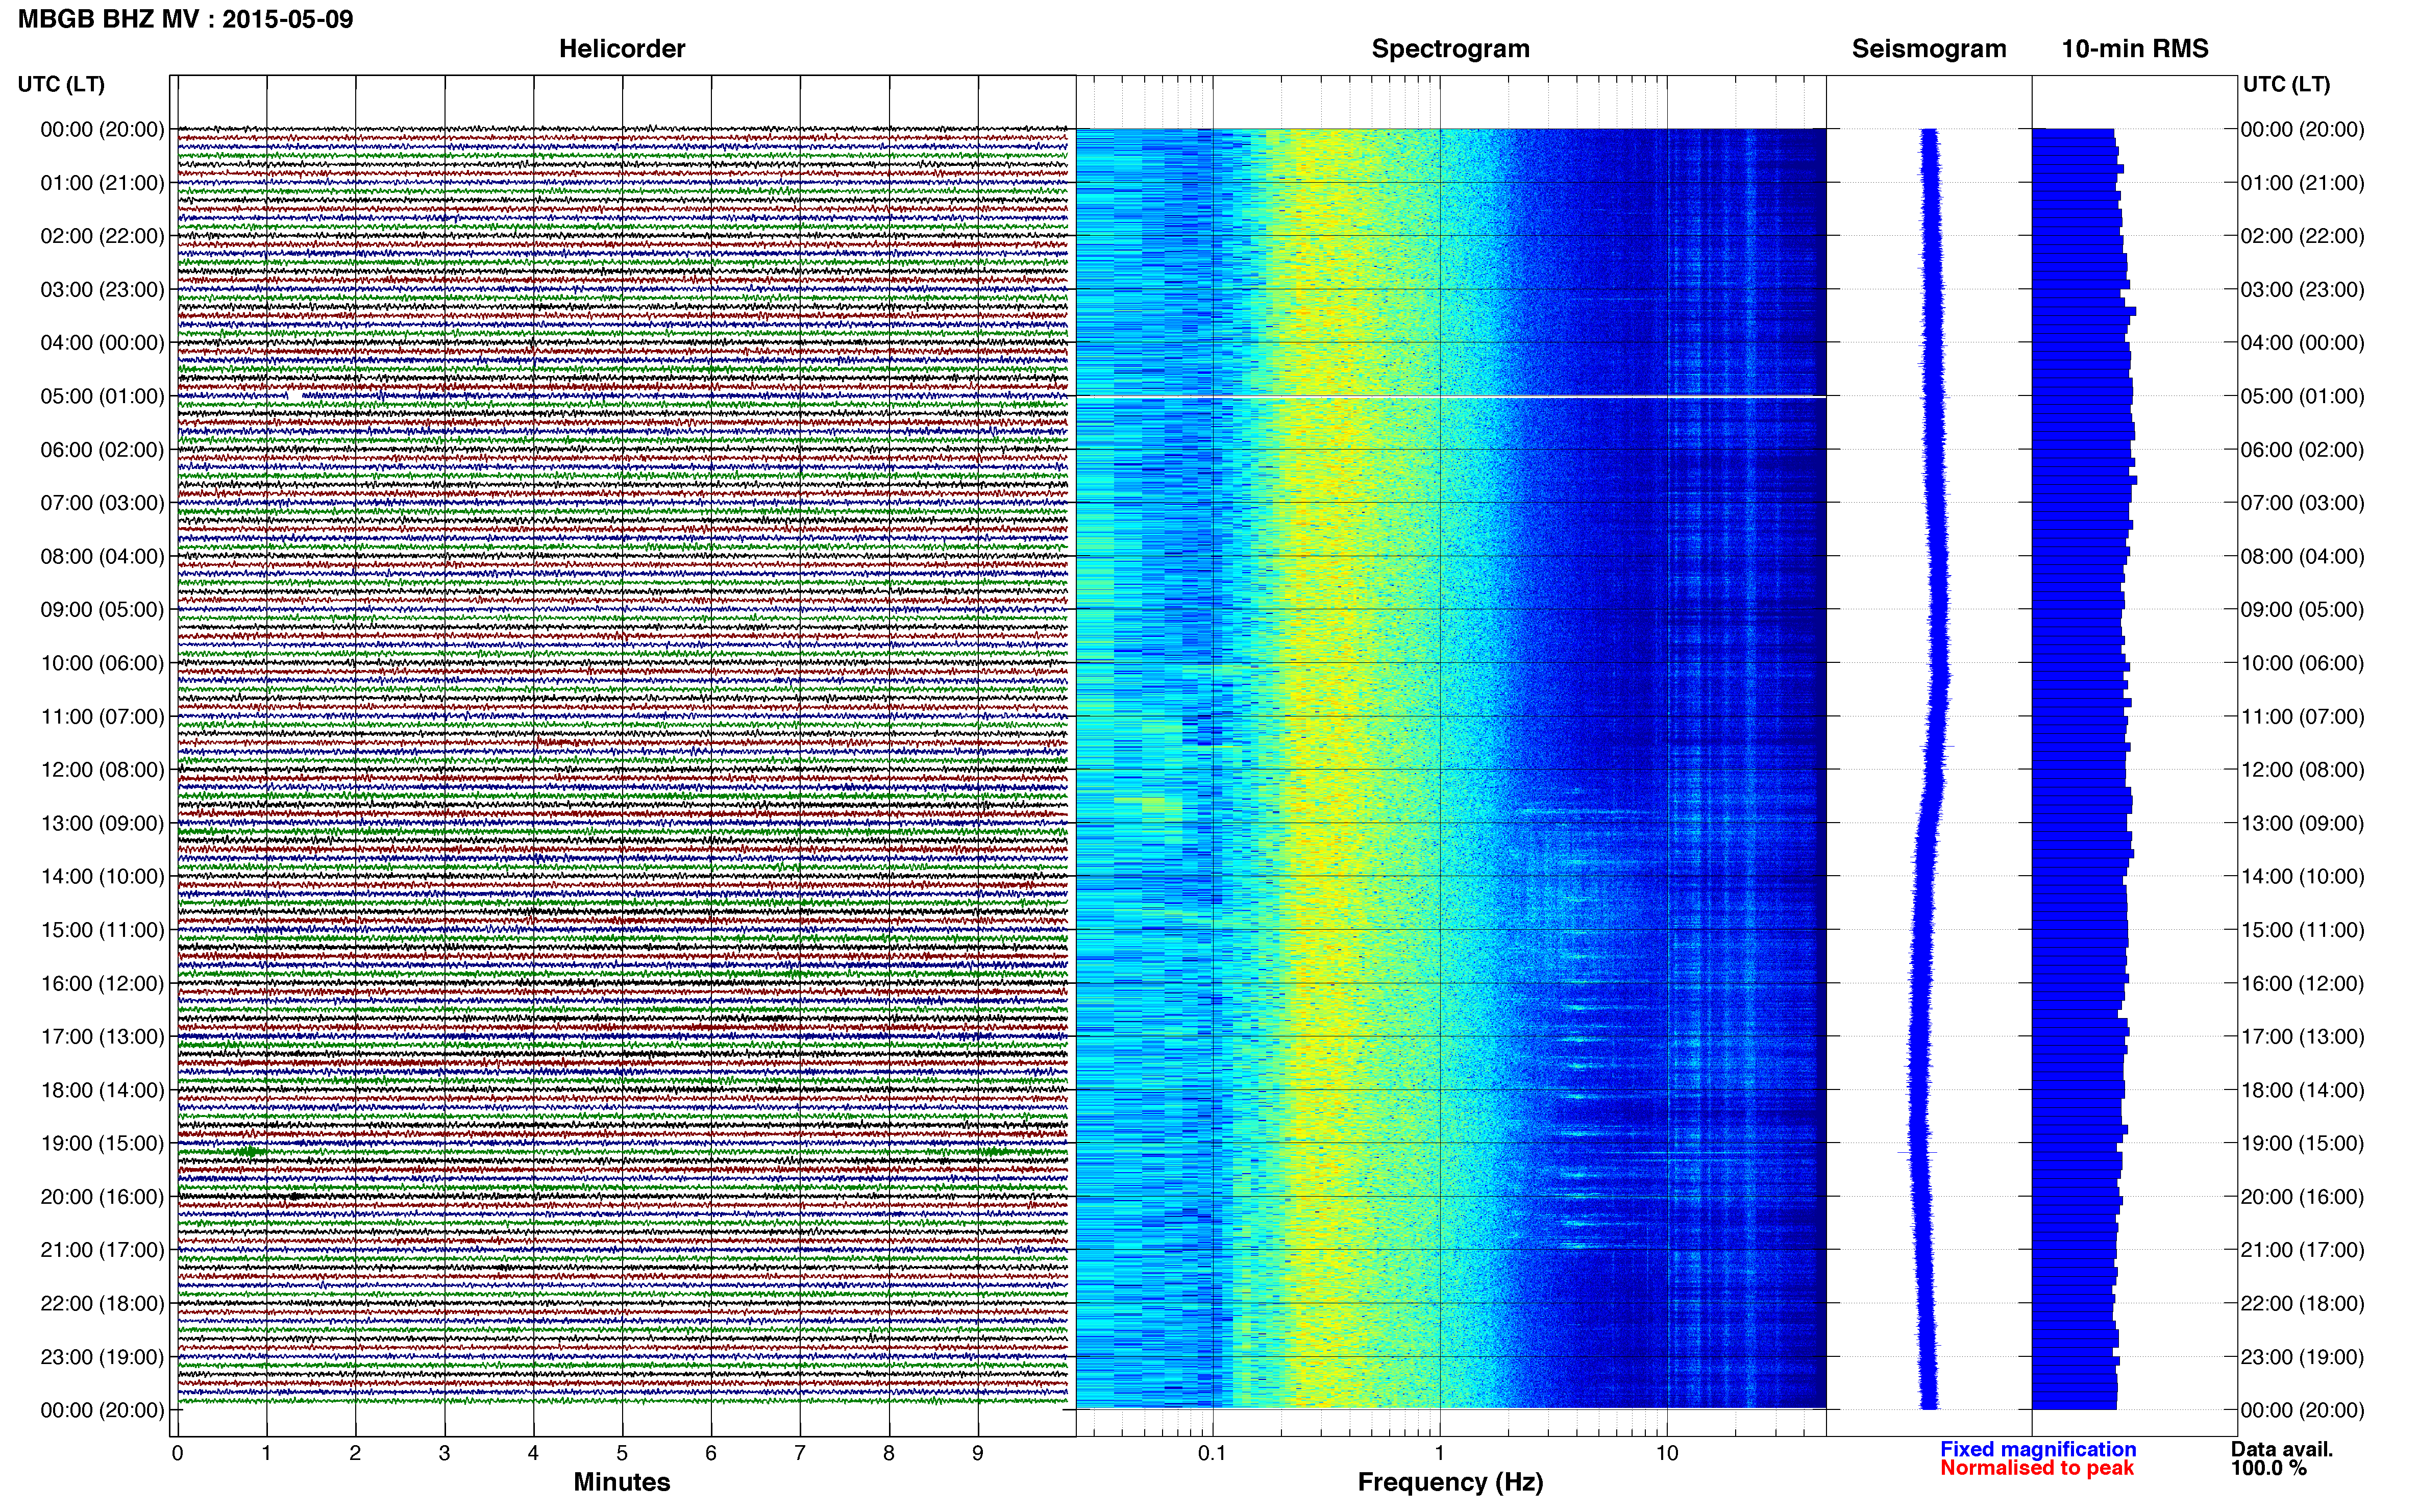Screen dimensions: 2419x1512
Task: Click the left 'UTC (LT)' axis label
Action: coord(61,84)
